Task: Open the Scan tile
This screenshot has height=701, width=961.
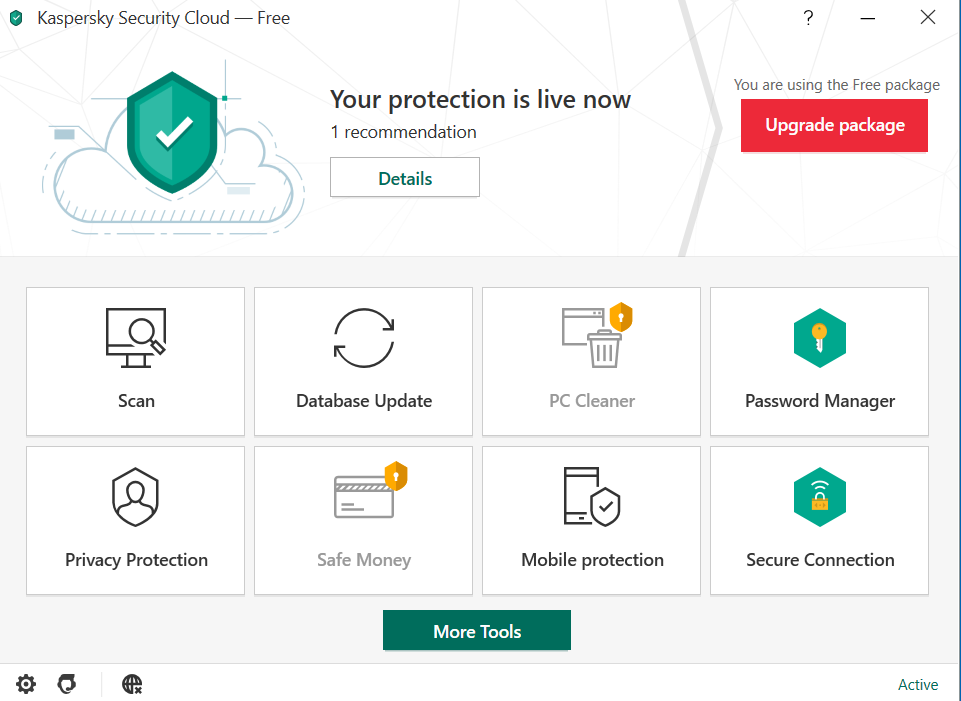Action: (x=135, y=362)
